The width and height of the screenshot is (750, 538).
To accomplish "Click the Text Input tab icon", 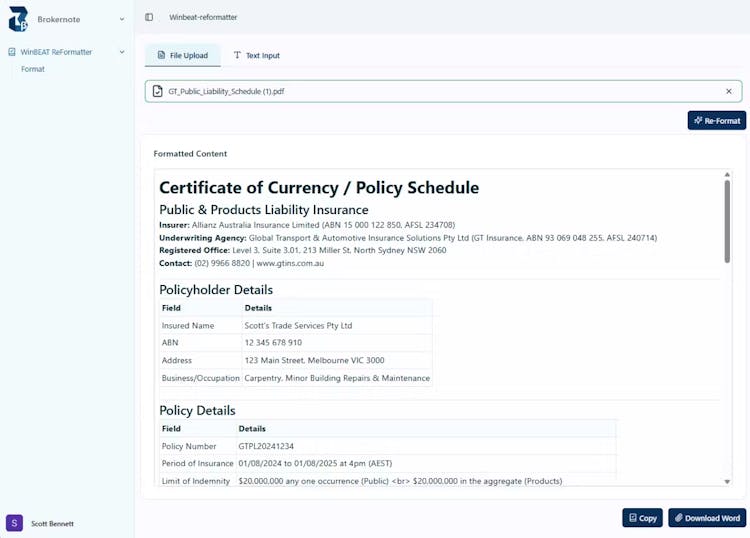I will [237, 55].
